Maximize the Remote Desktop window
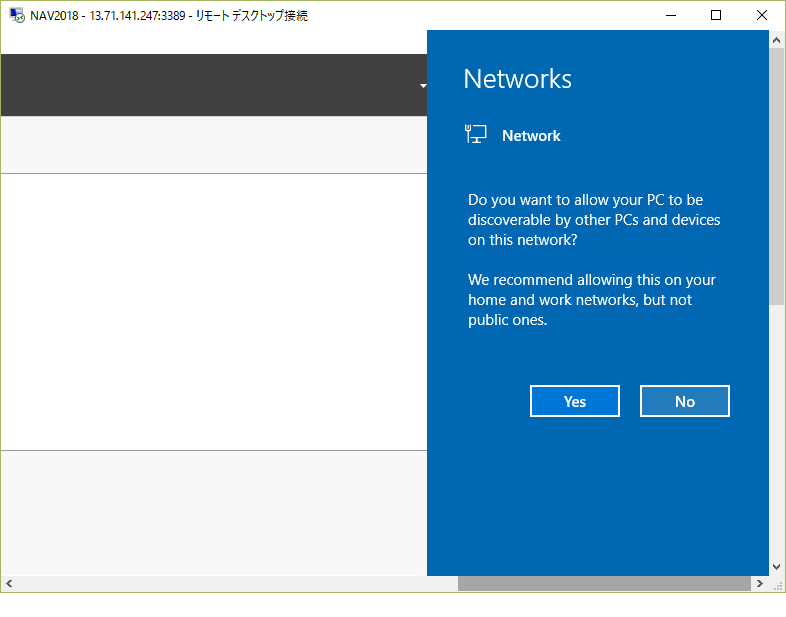This screenshot has height=617, width=786. click(x=716, y=15)
